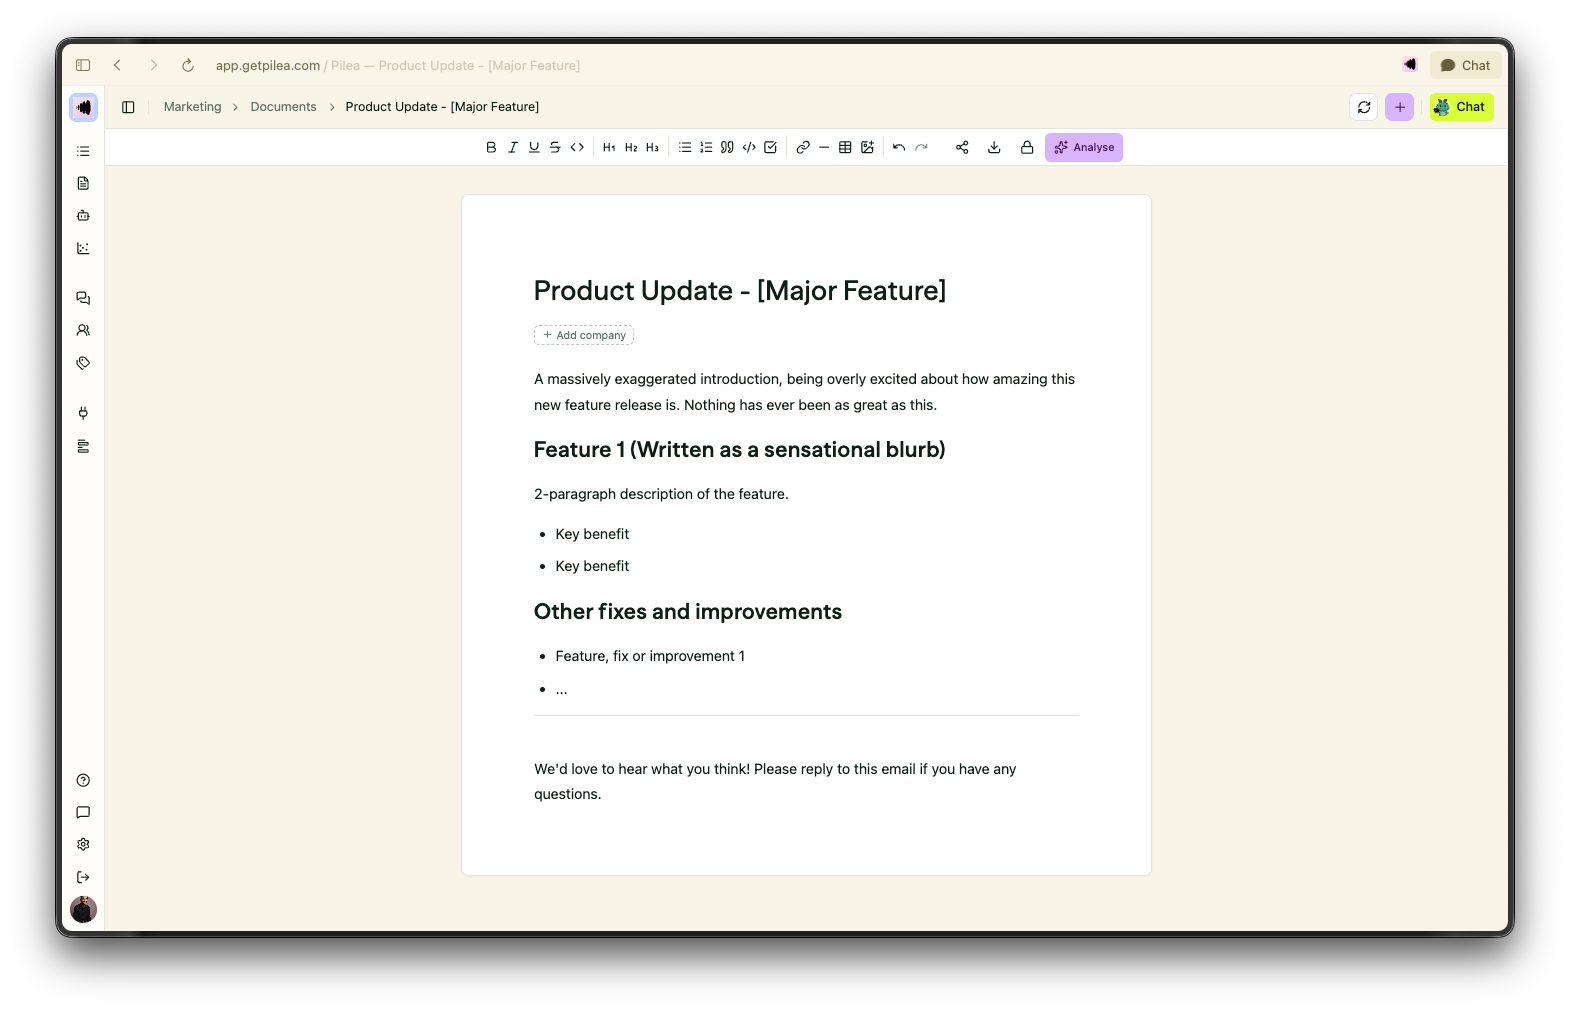
Task: Insert a task checklist via checkbox icon
Action: [771, 147]
